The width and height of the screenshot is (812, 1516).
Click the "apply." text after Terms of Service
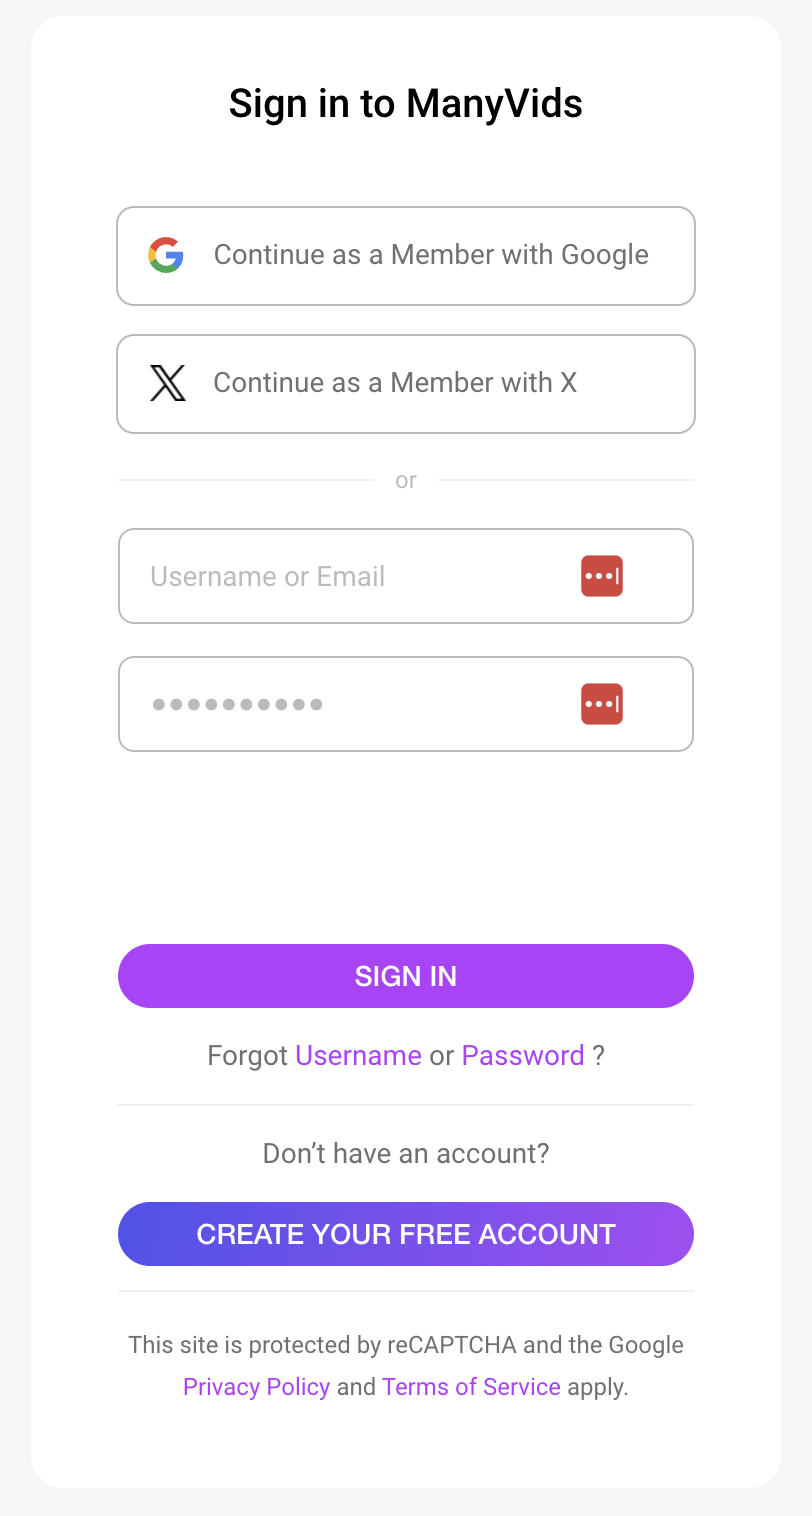pyautogui.click(x=598, y=1387)
